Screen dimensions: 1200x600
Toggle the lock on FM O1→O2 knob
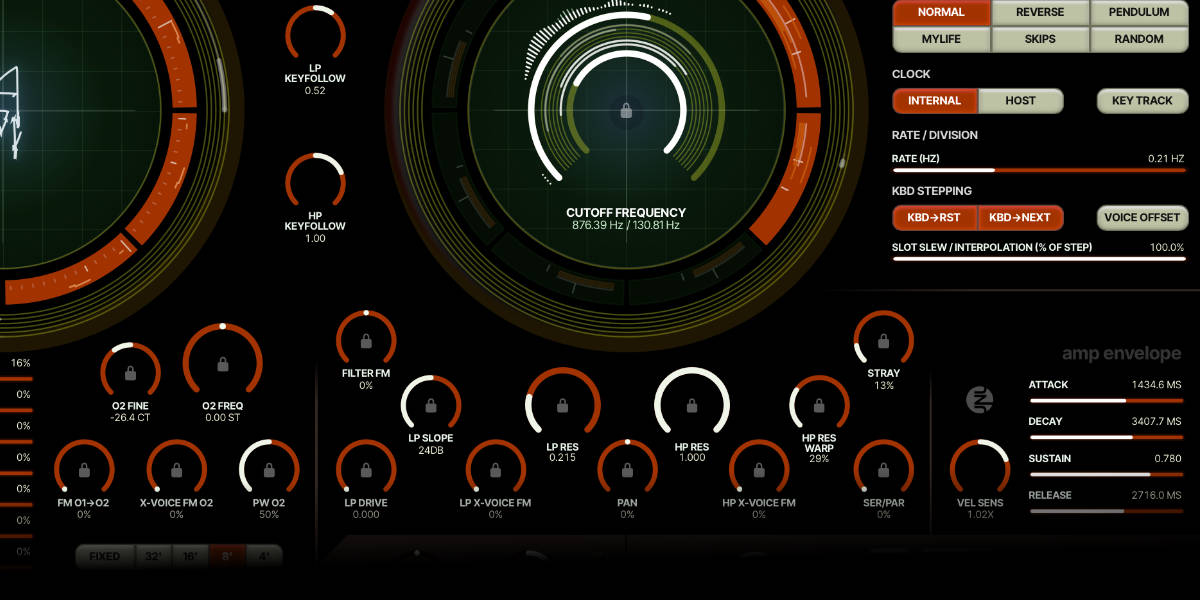84,470
